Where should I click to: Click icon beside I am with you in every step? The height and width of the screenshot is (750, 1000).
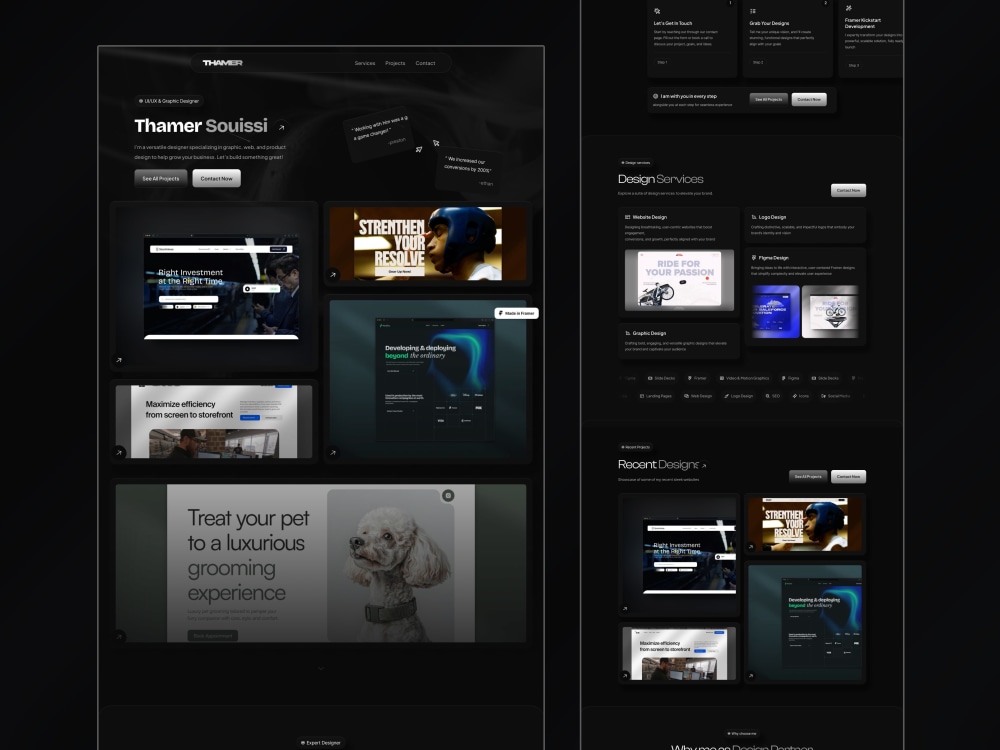coord(656,96)
